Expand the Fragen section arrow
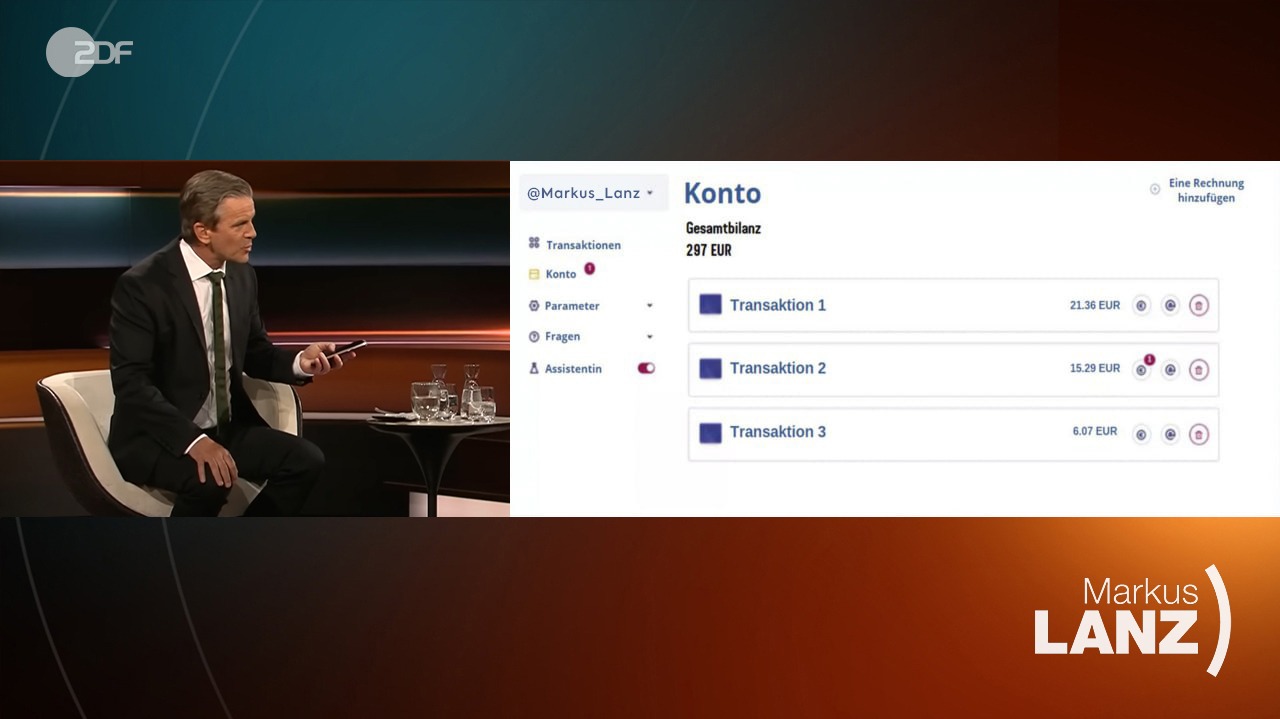1280x719 pixels. [650, 337]
